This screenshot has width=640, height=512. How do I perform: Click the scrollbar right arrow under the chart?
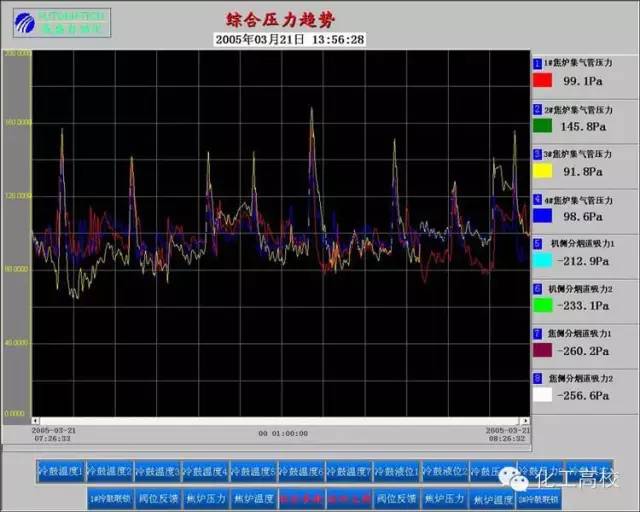coord(525,421)
